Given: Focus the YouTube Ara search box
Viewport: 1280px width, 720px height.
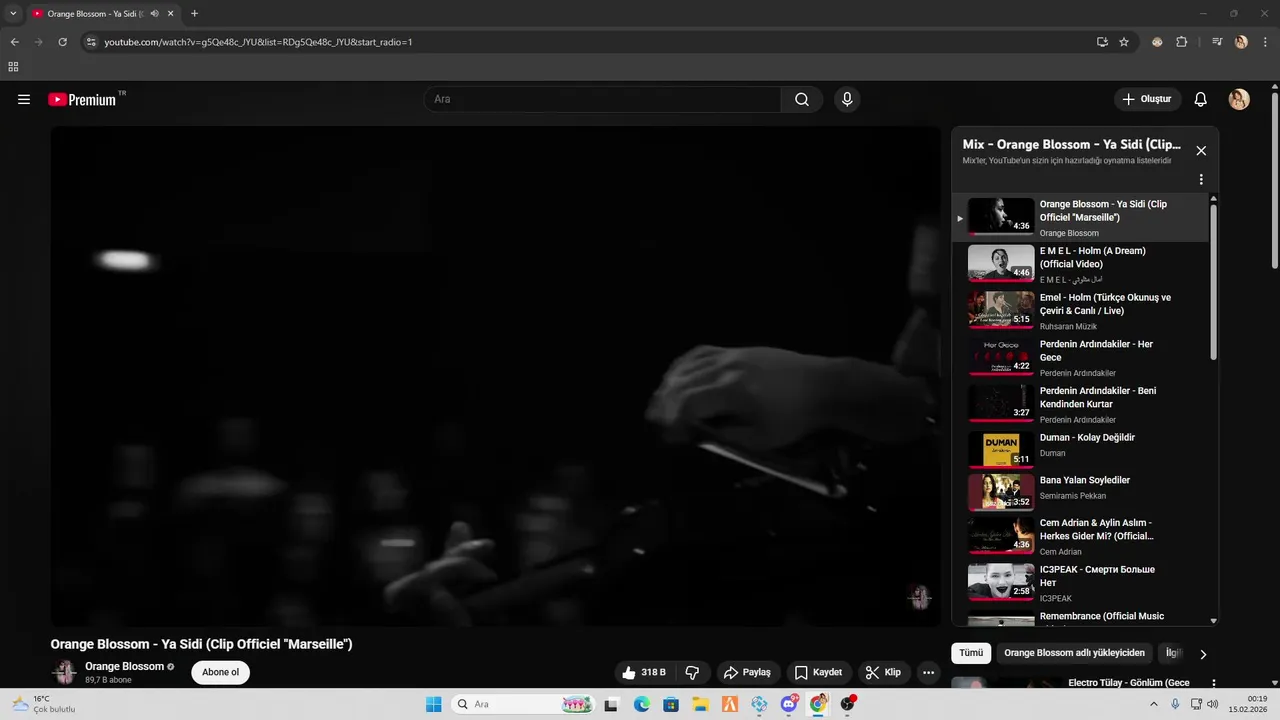Looking at the screenshot, I should (x=603, y=99).
